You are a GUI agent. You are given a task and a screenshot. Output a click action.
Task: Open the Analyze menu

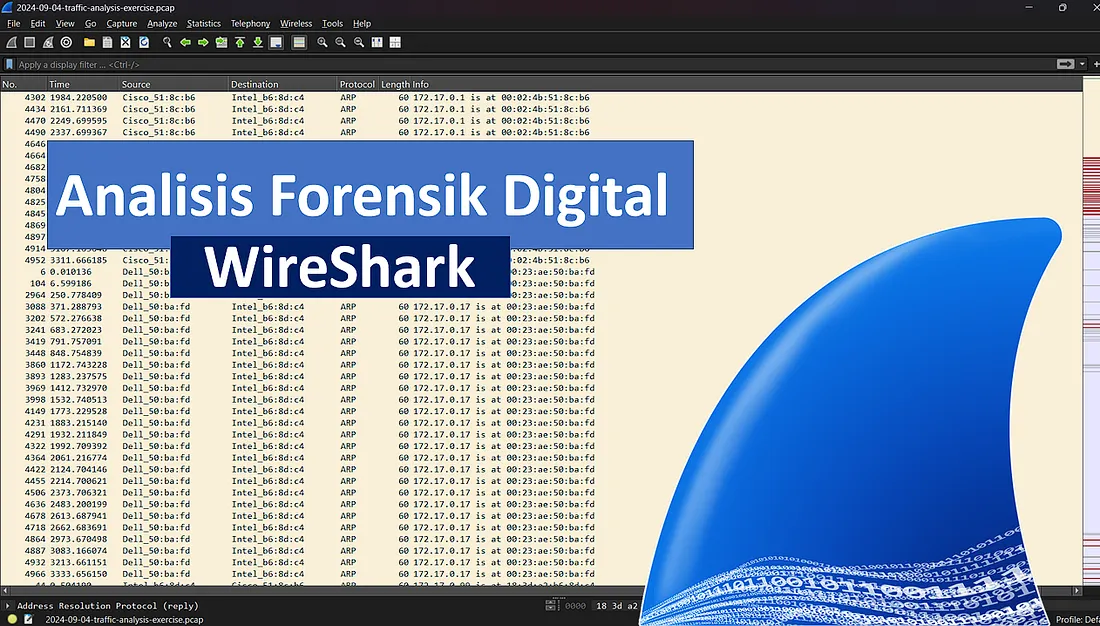[162, 23]
